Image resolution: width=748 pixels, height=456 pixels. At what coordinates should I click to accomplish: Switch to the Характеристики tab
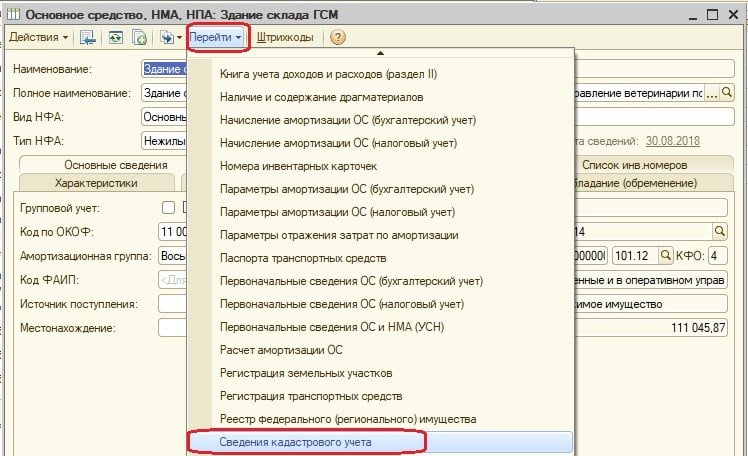96,183
